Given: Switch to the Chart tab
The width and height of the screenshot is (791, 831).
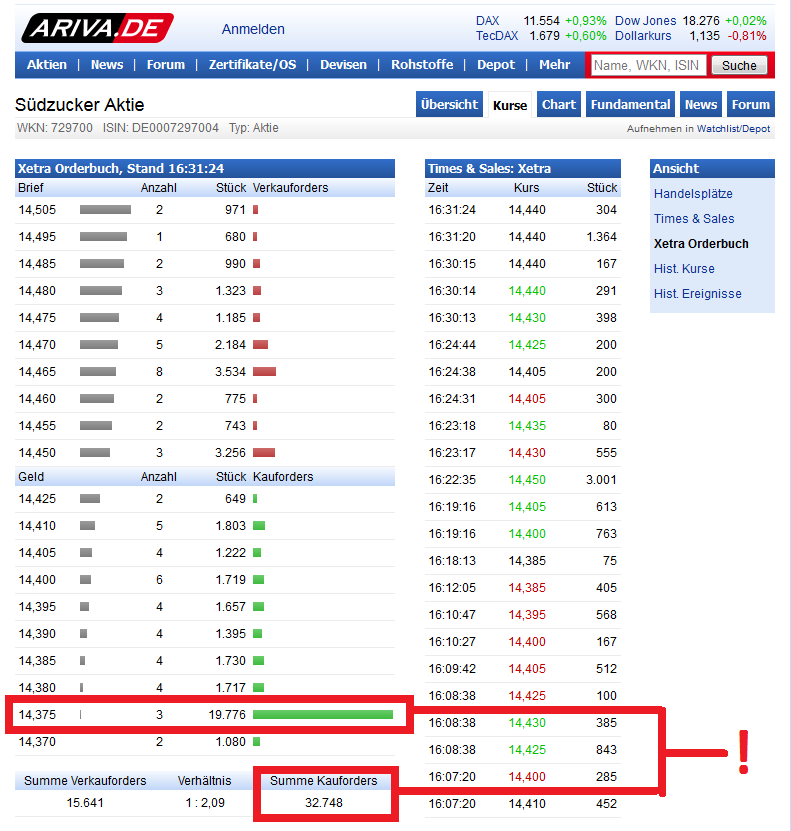Looking at the screenshot, I should click(x=559, y=104).
